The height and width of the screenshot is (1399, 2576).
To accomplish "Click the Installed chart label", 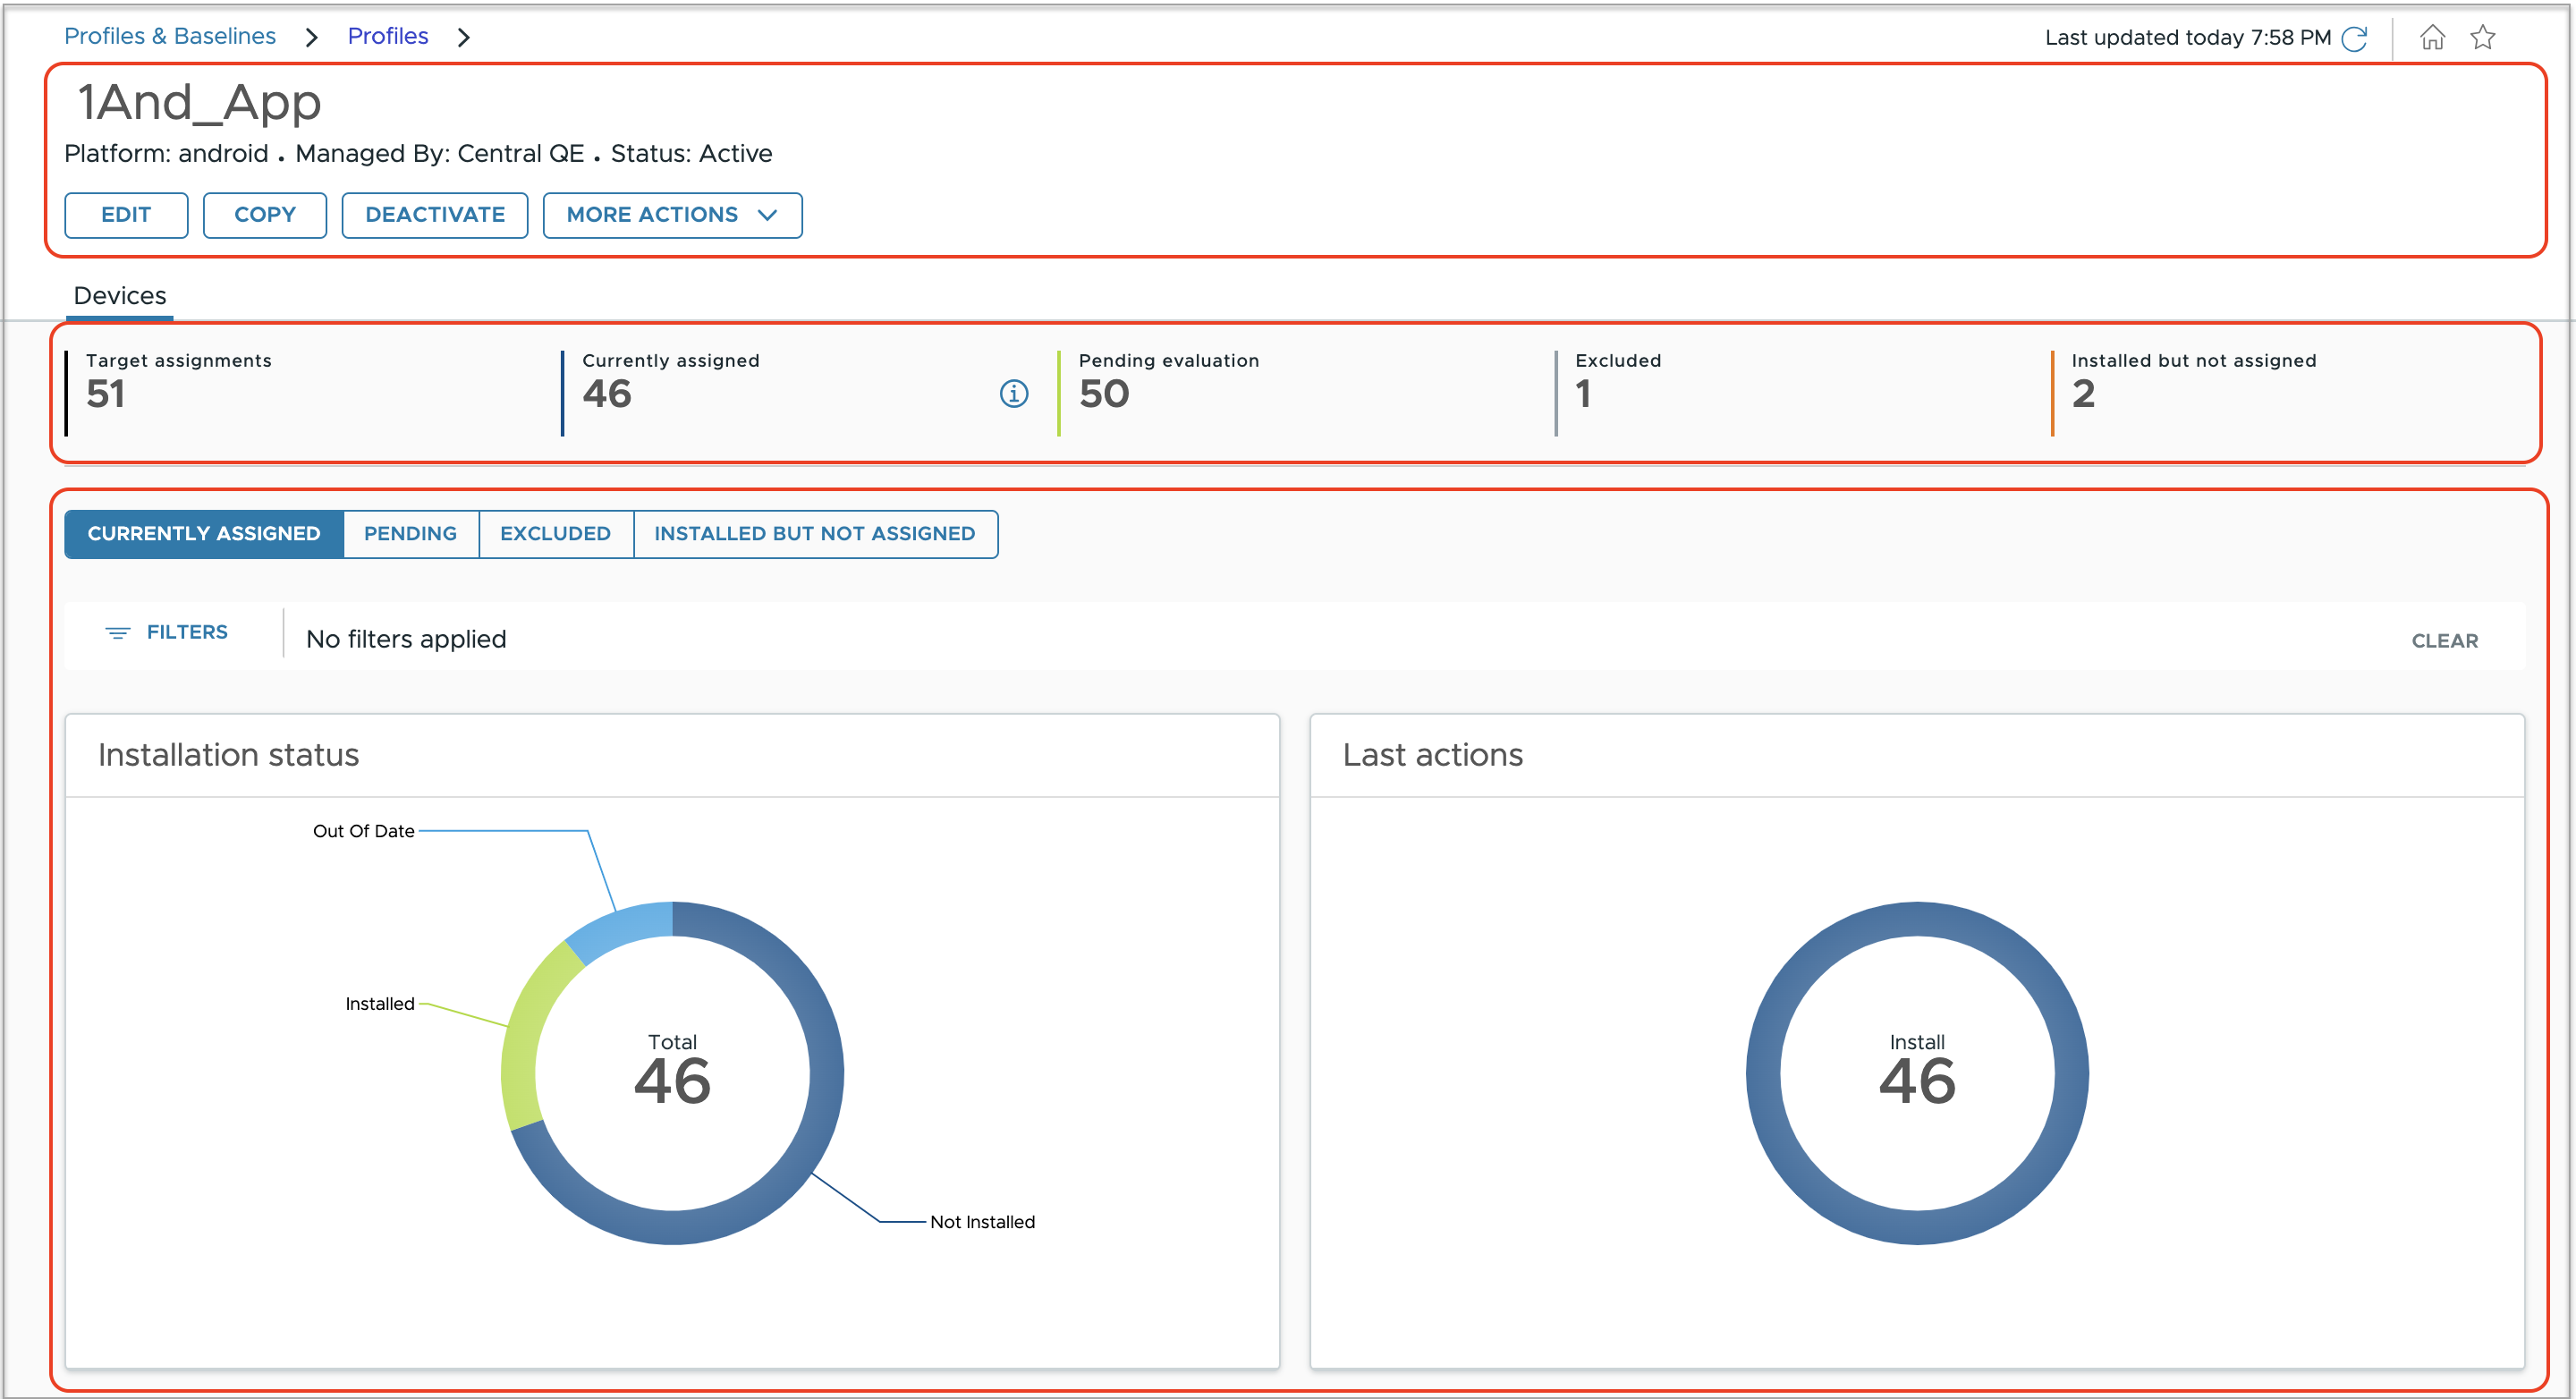I will pyautogui.click(x=379, y=1004).
